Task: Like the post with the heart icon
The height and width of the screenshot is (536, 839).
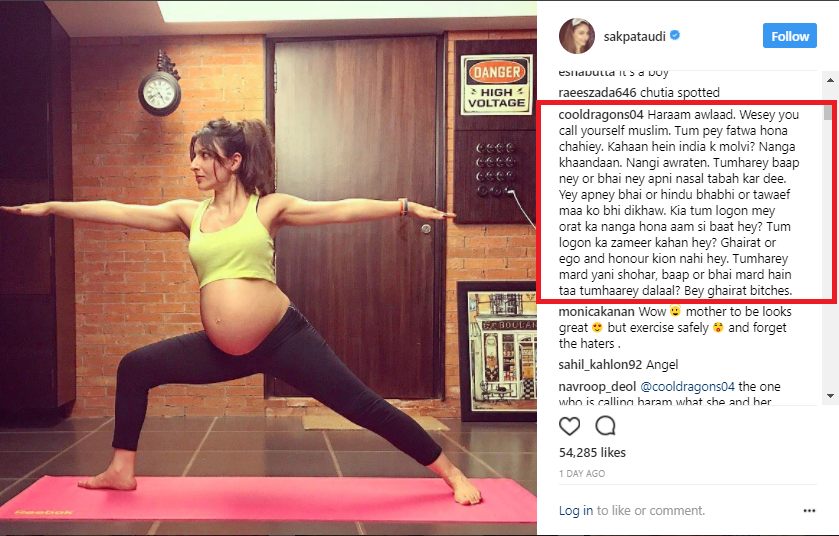Action: 569,426
